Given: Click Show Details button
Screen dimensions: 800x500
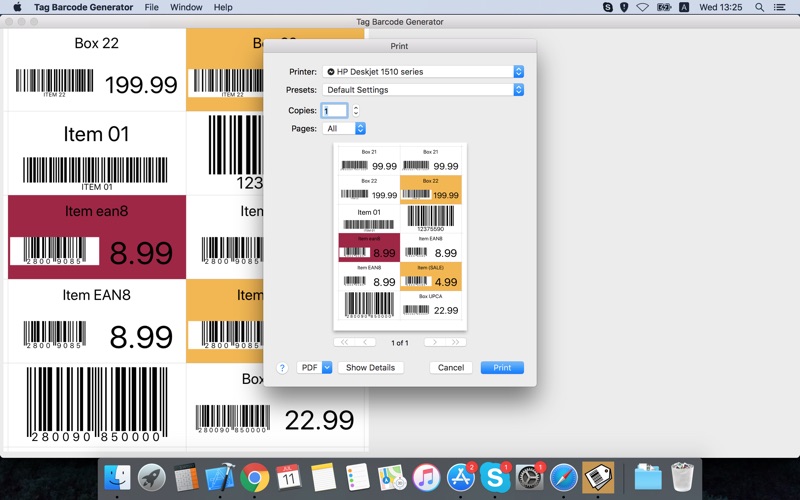Looking at the screenshot, I should click(x=370, y=367).
